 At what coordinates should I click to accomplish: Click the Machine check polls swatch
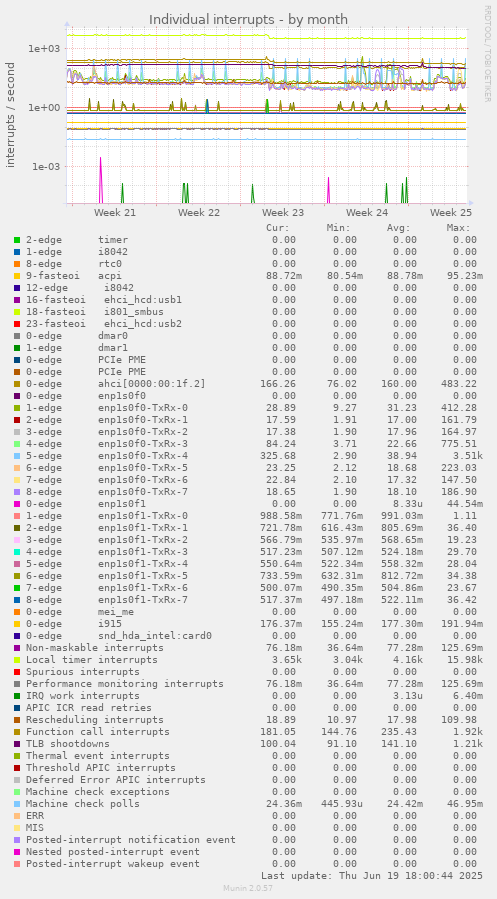pyautogui.click(x=17, y=804)
